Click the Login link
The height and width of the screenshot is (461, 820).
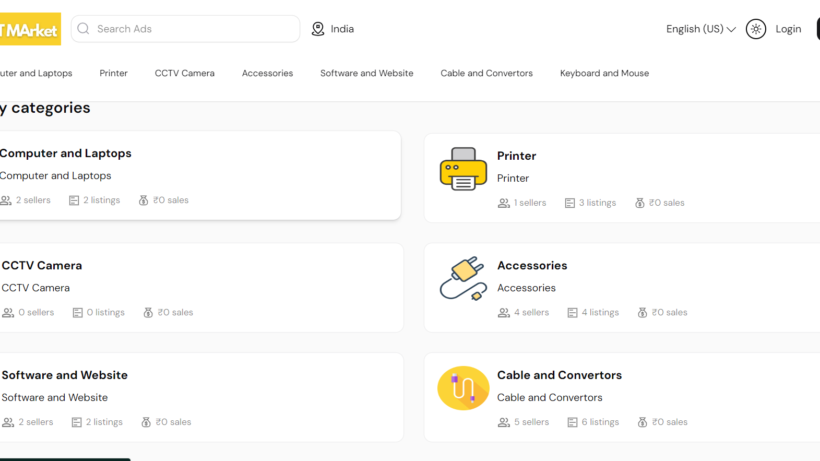click(x=788, y=29)
